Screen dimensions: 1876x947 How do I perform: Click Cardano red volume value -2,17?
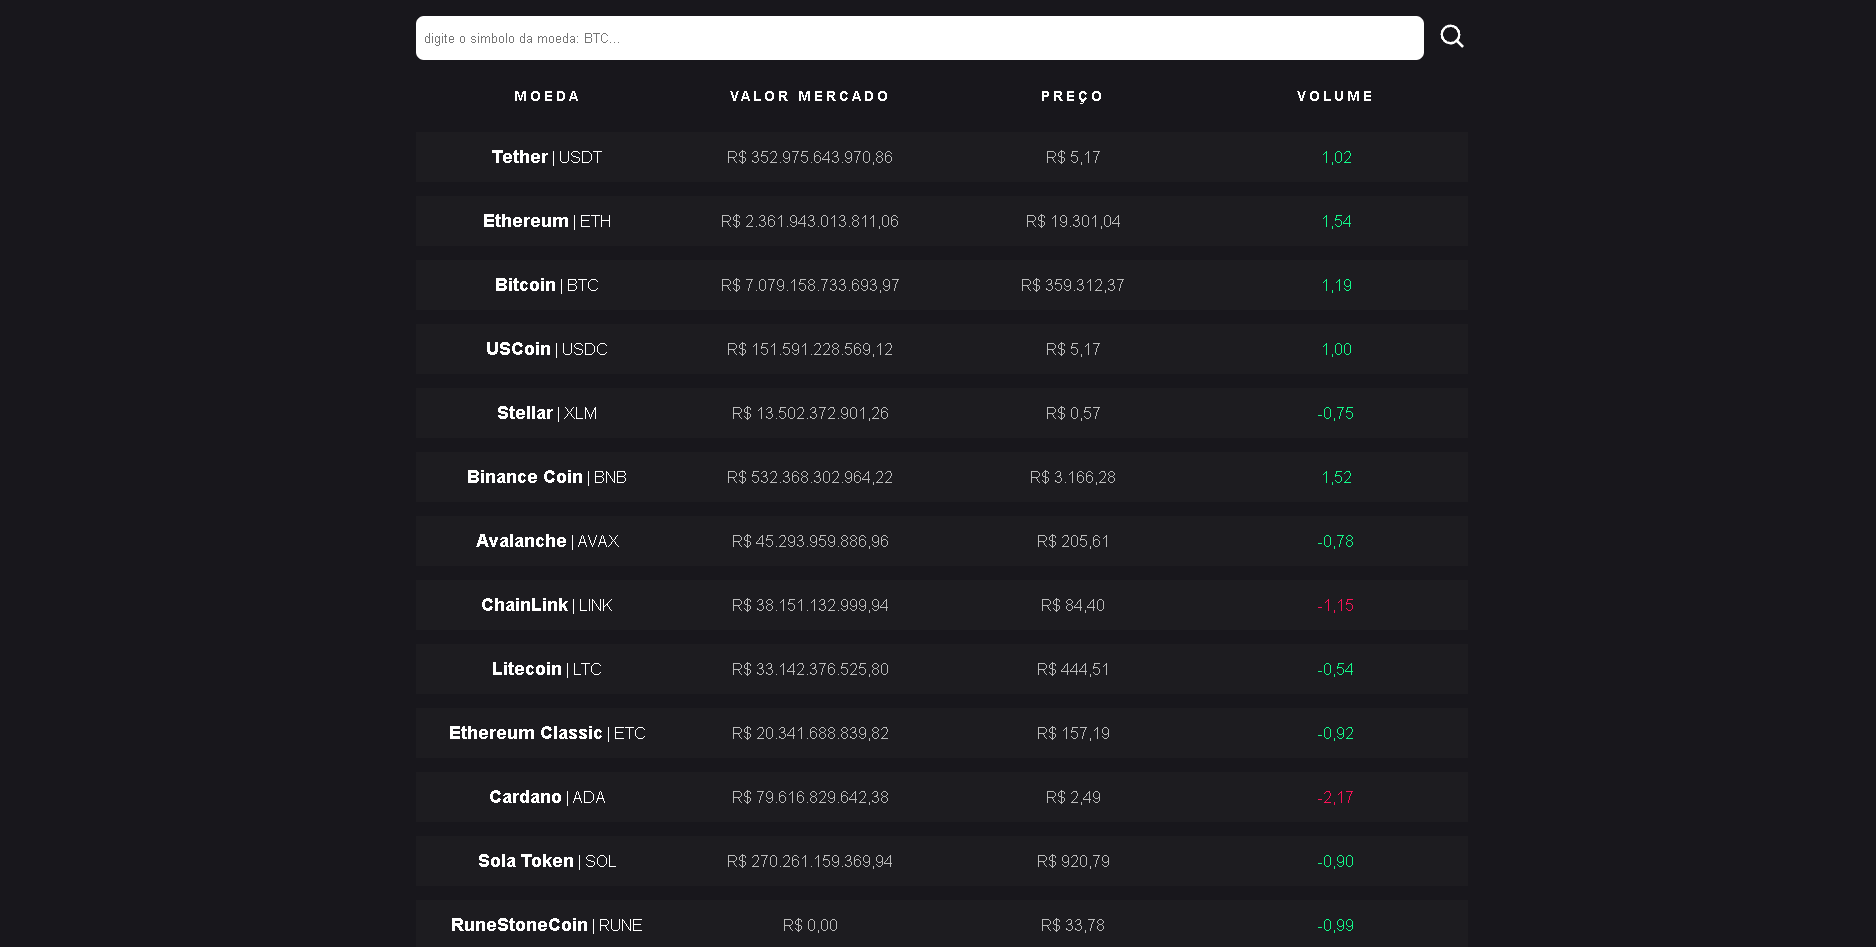pyautogui.click(x=1336, y=797)
